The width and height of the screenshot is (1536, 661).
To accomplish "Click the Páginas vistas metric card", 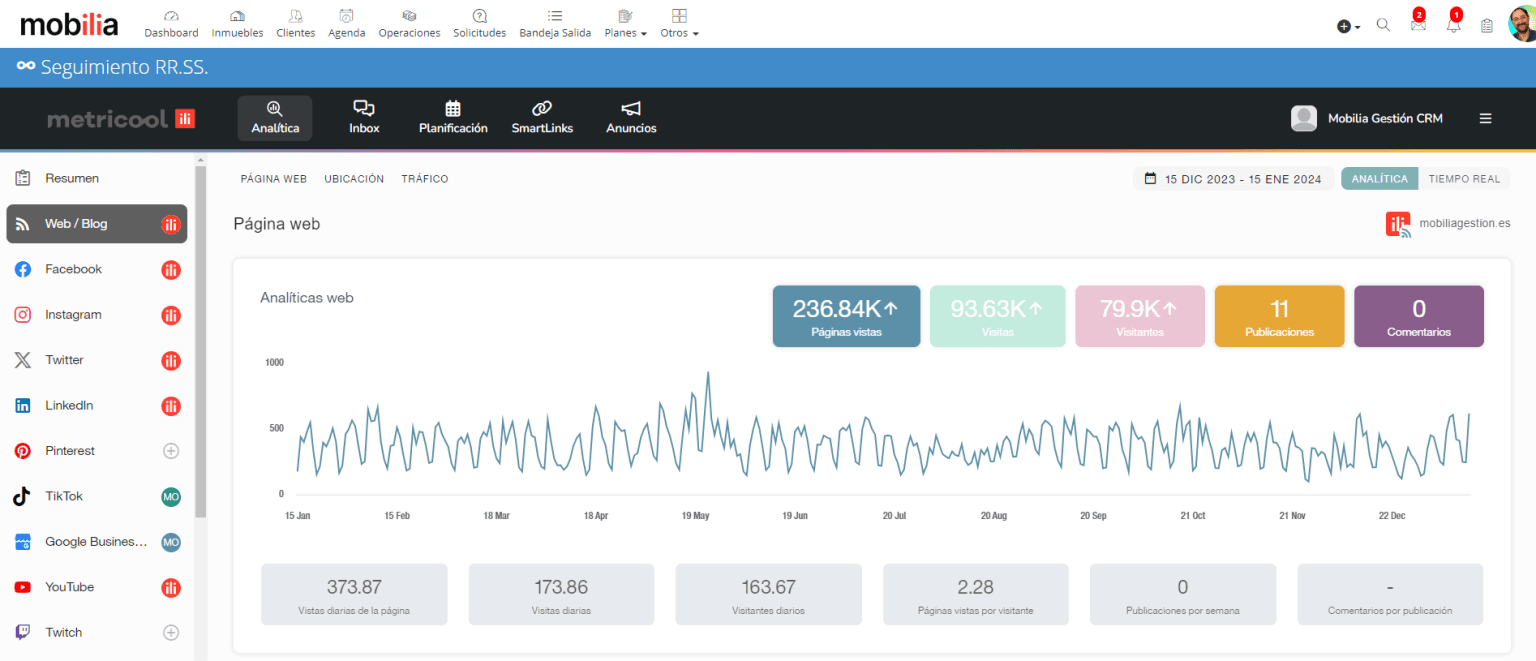I will click(846, 316).
